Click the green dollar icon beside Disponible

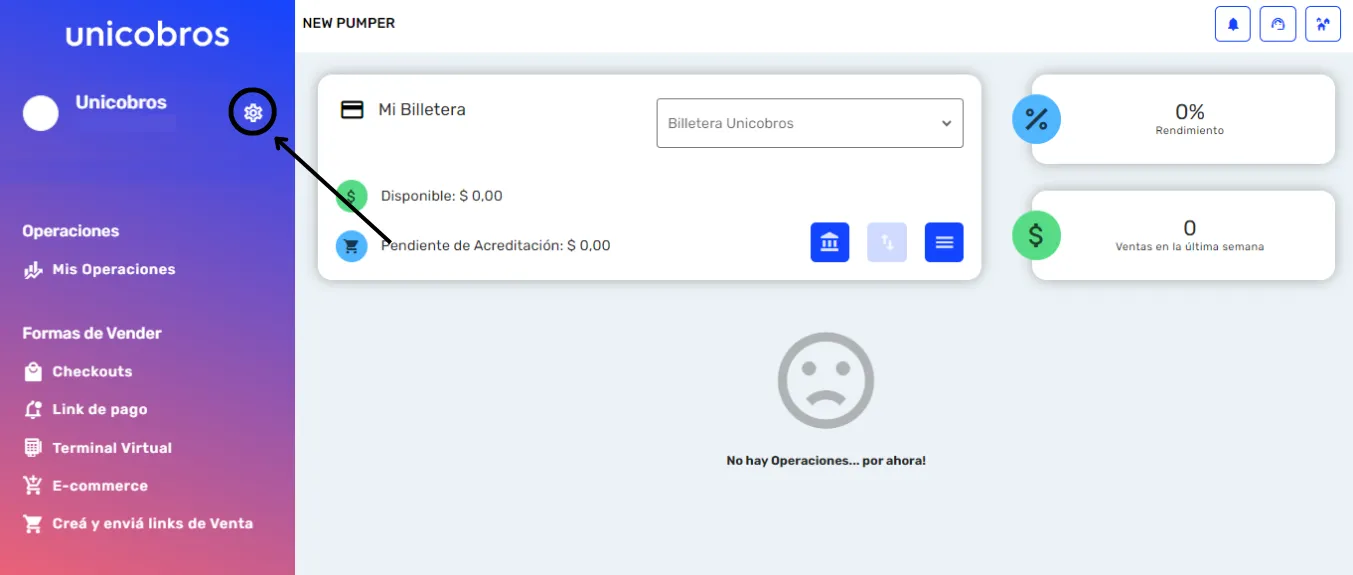click(x=351, y=196)
